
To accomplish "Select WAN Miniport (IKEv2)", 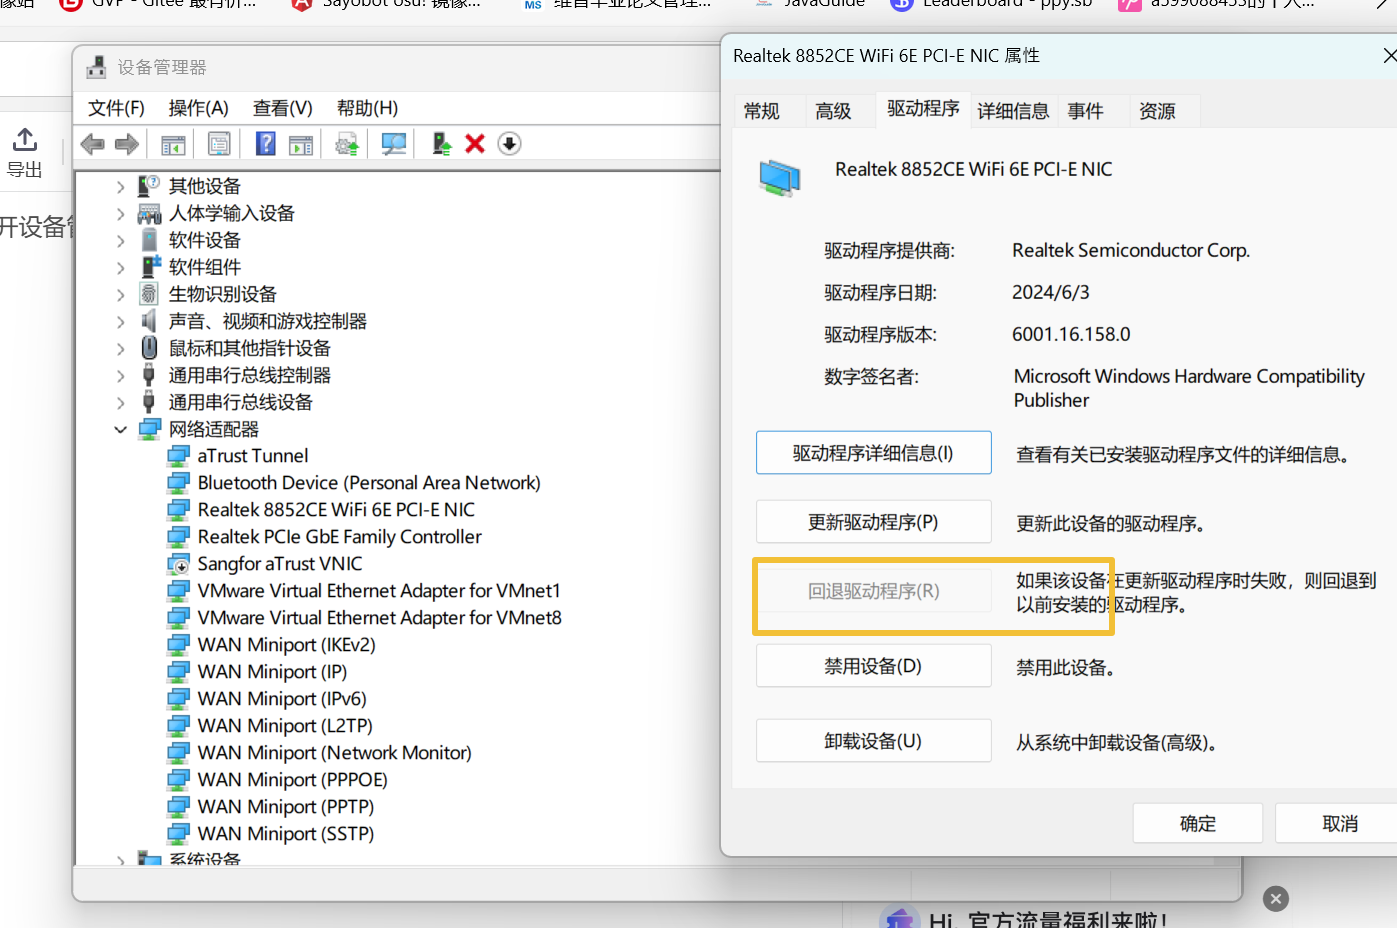I will (286, 645).
